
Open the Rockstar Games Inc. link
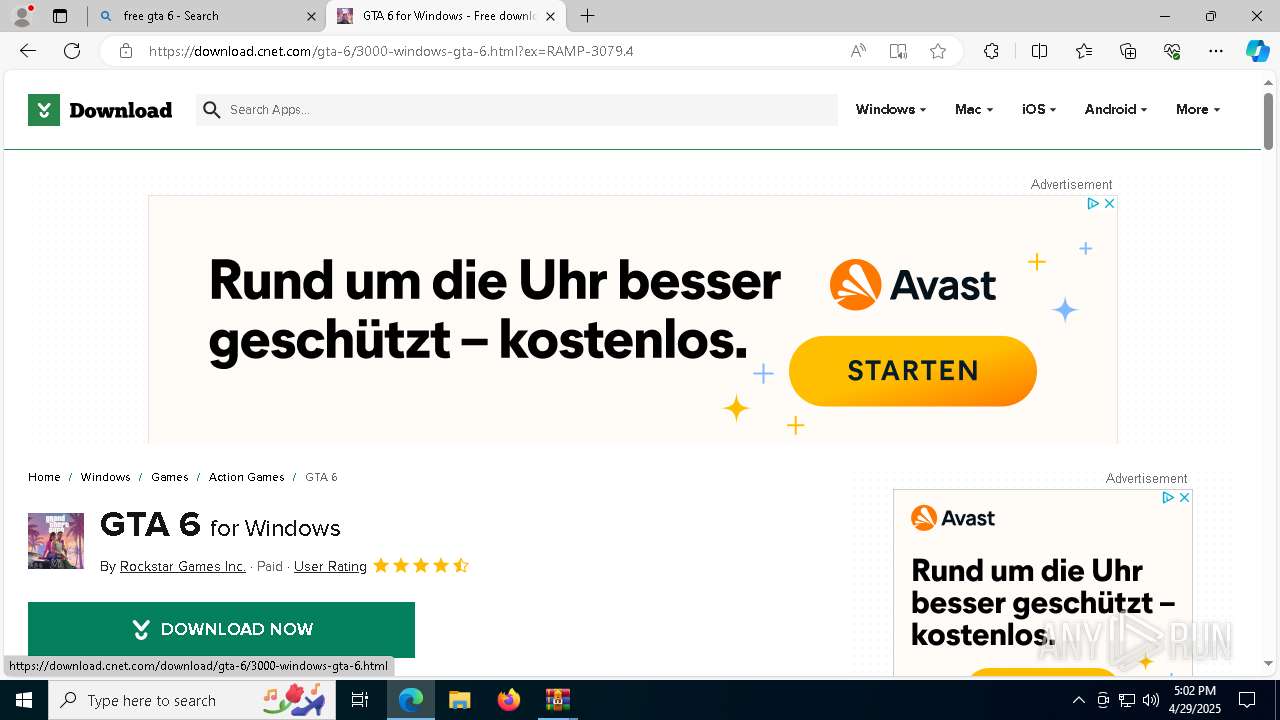click(183, 566)
